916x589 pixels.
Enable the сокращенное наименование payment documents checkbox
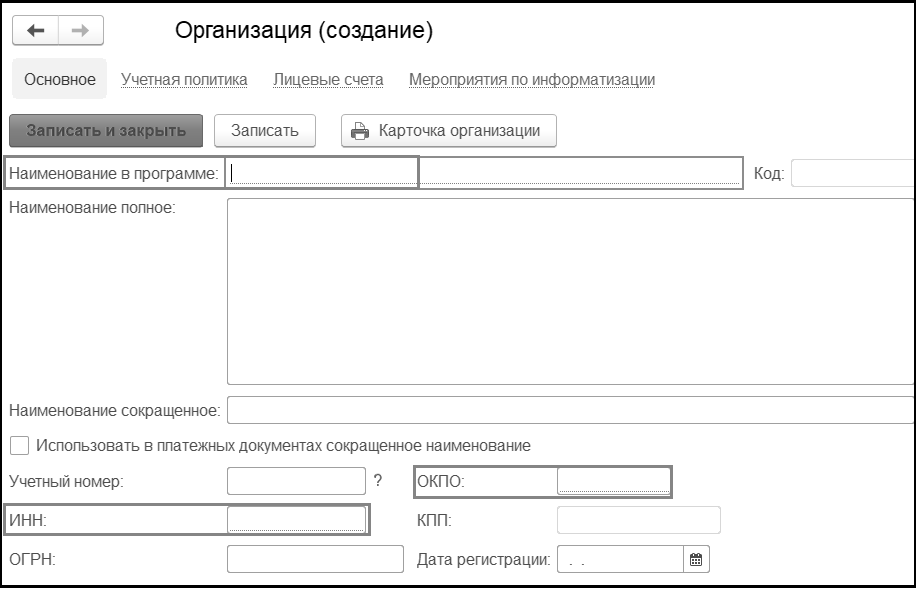19,445
